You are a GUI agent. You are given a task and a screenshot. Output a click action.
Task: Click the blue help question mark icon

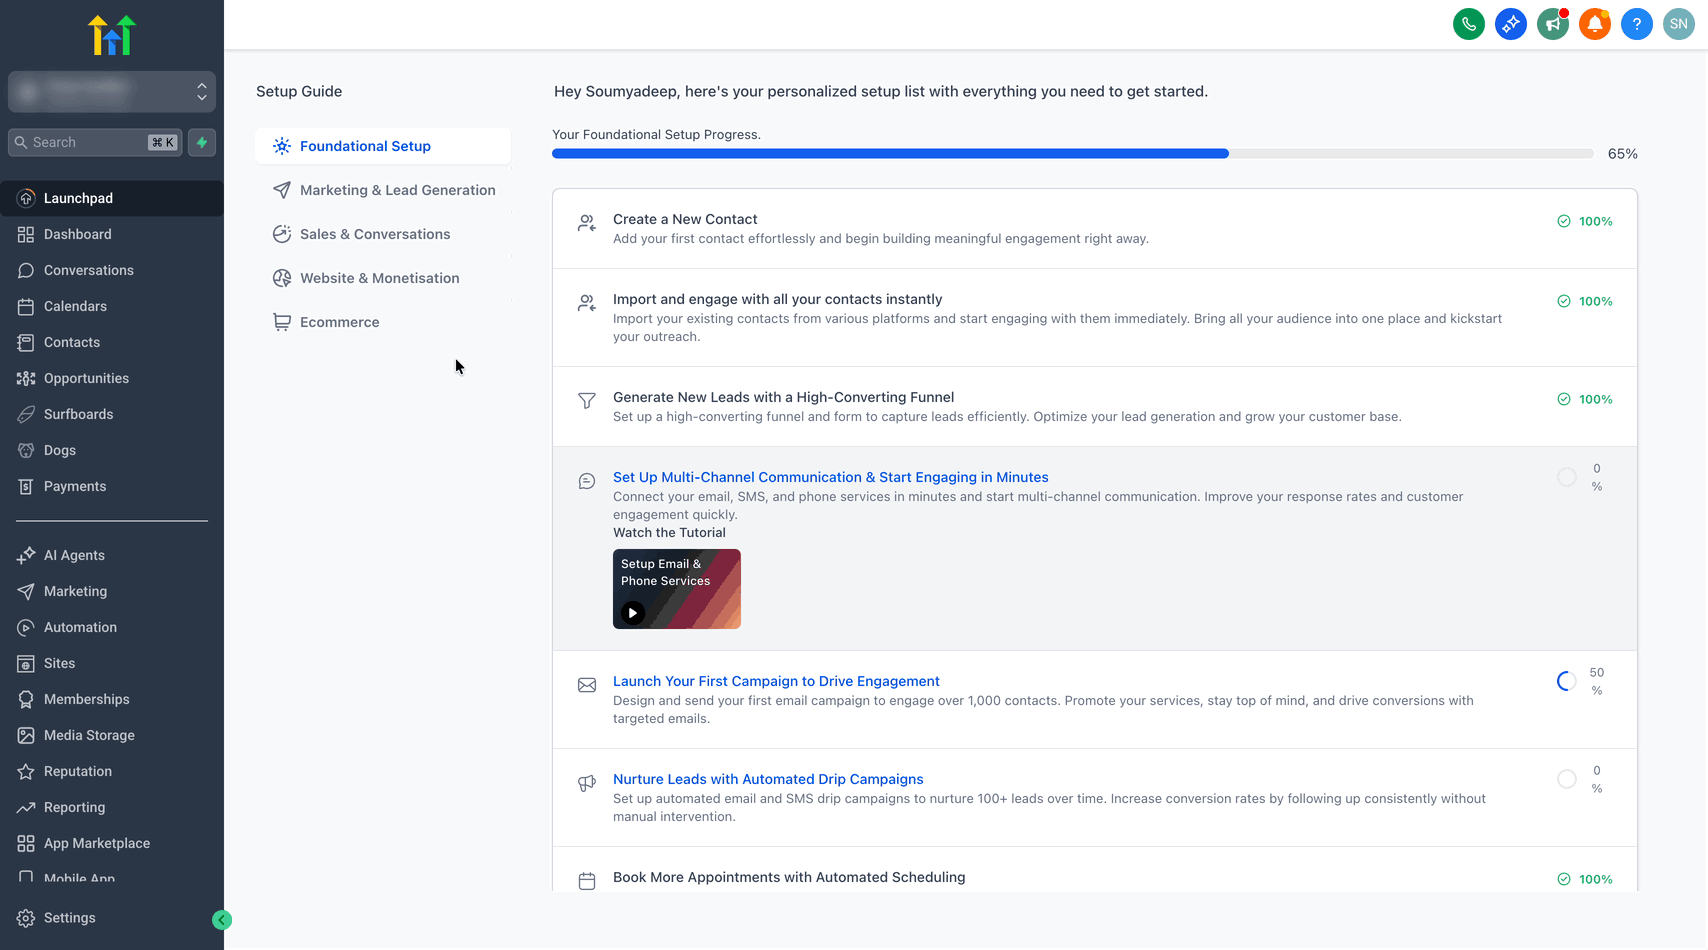(x=1636, y=24)
